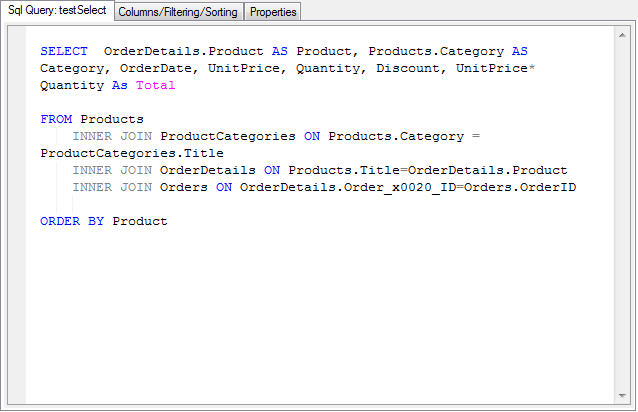This screenshot has width=638, height=412.
Task: Select the Sql Query: testSelect tab
Action: click(57, 11)
